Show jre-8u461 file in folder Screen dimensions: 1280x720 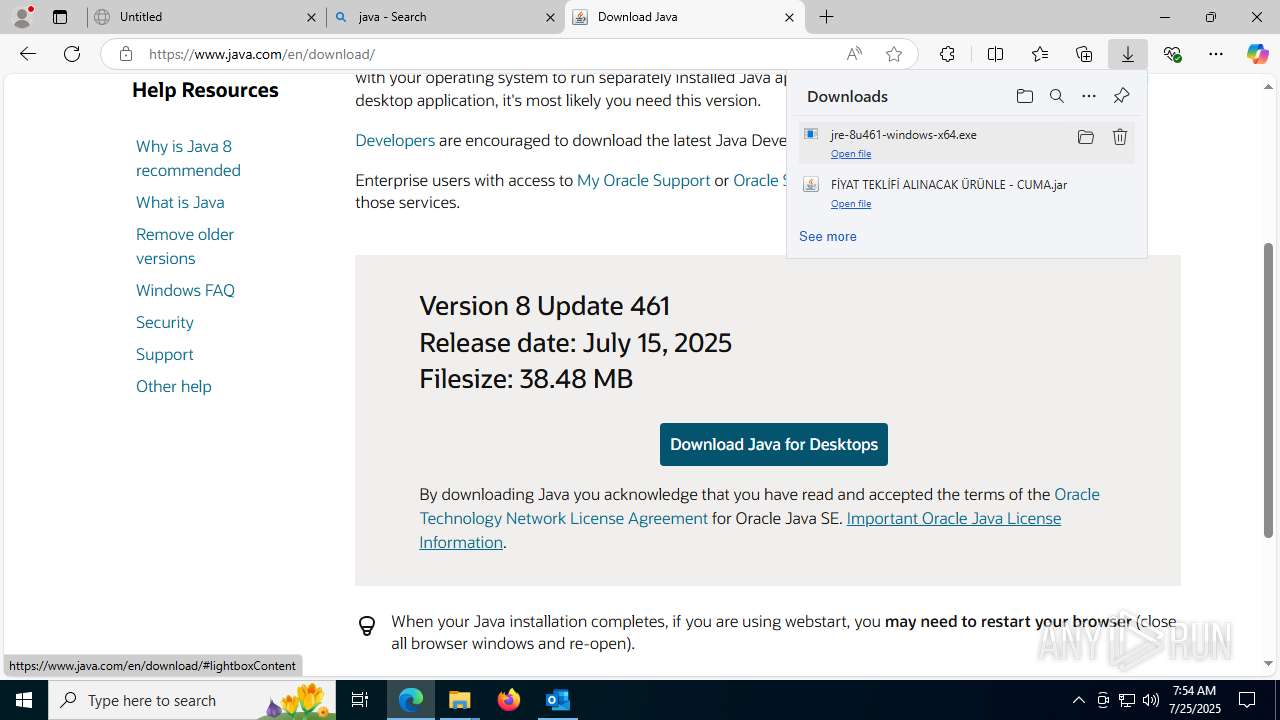(1086, 137)
